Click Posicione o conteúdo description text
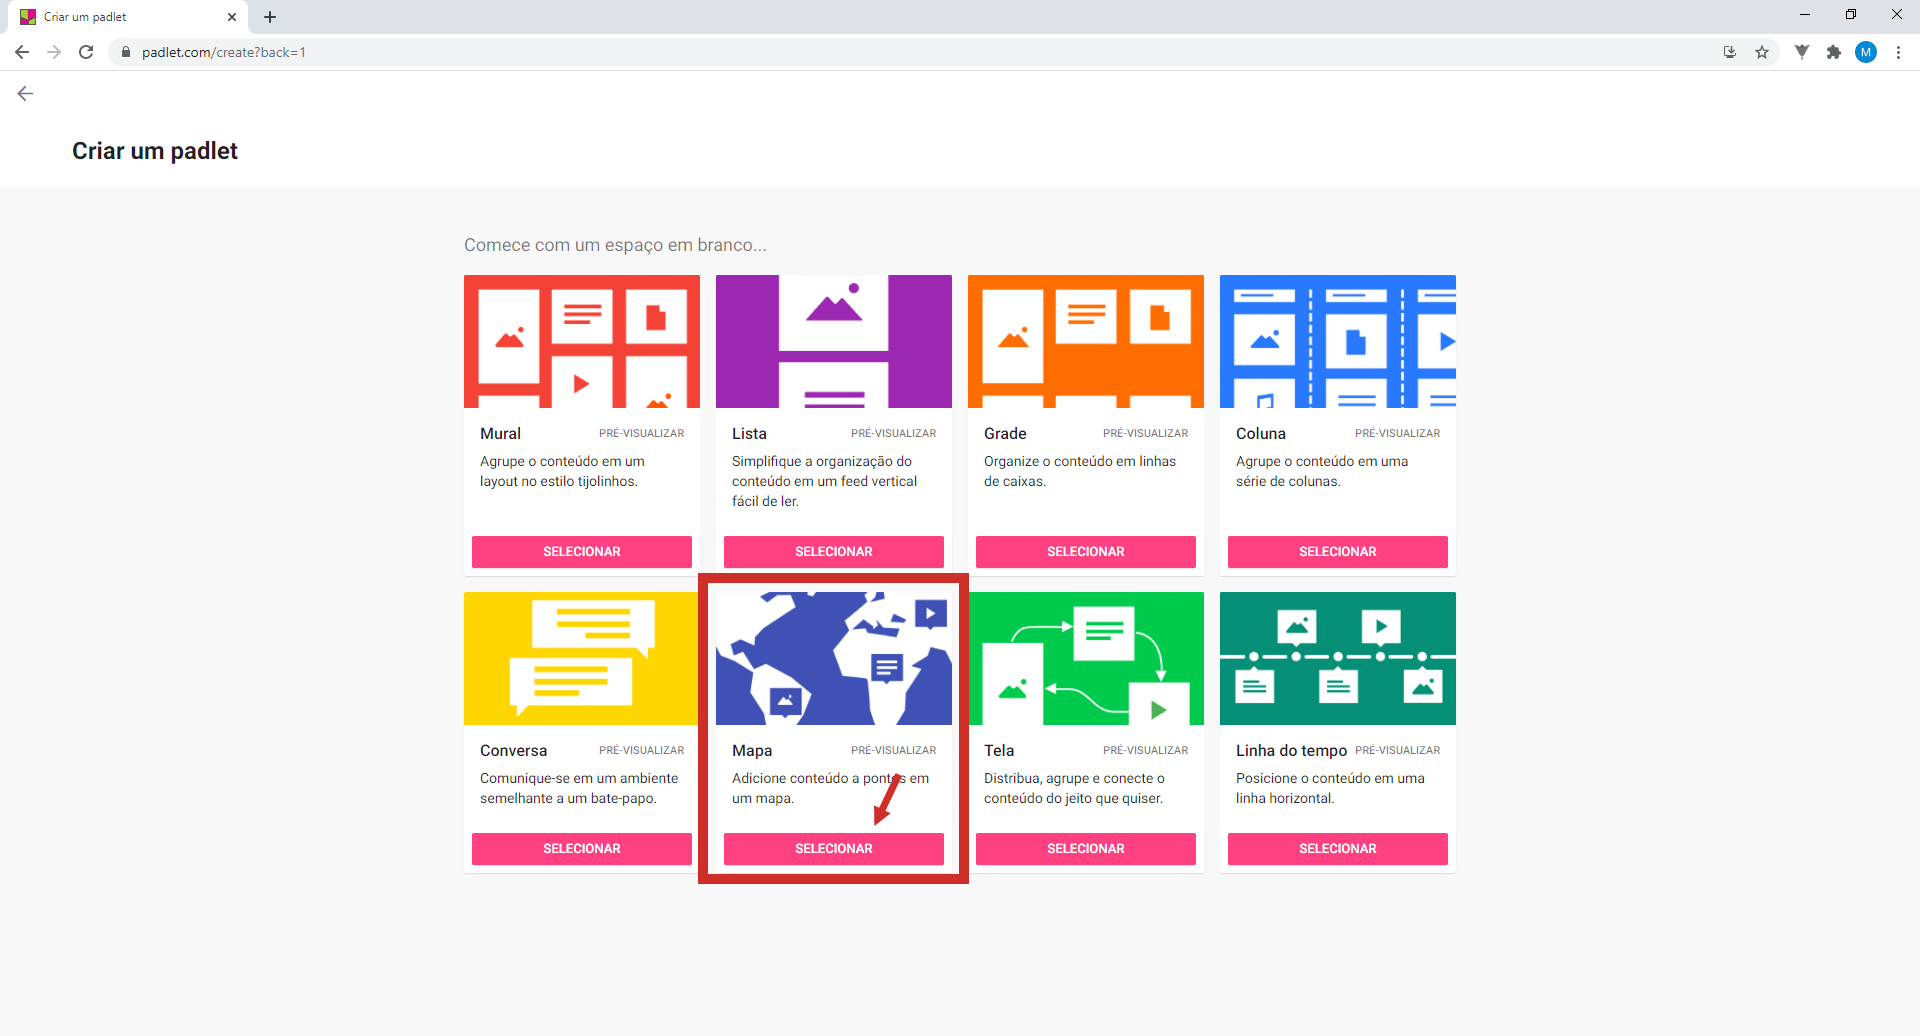 click(1330, 788)
